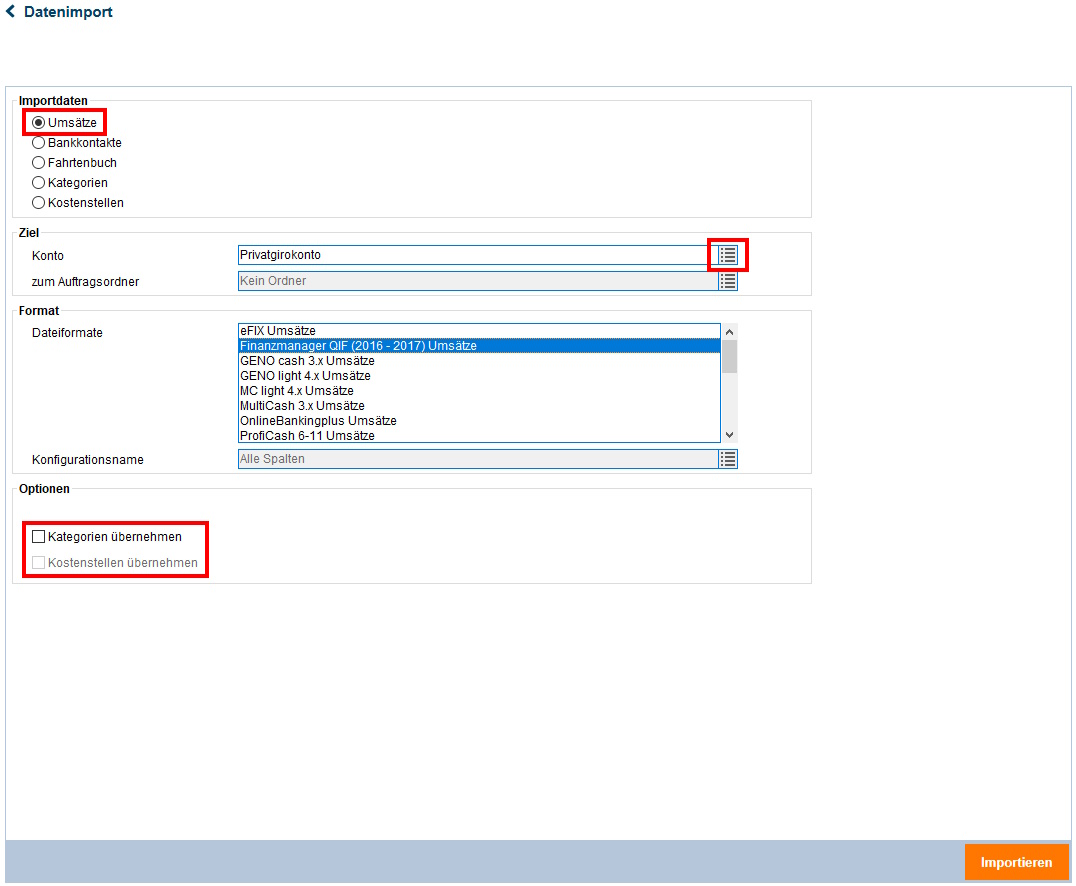Enable Kategorien übernehmen checkbox

click(38, 537)
